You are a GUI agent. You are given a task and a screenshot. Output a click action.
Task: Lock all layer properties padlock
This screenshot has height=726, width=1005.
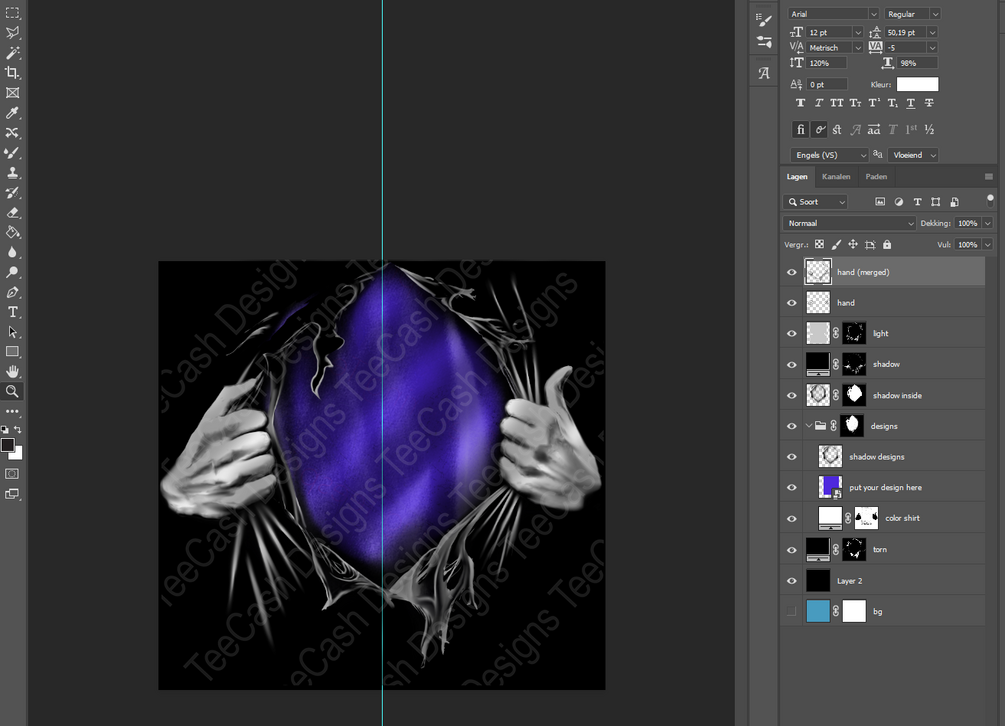(x=887, y=244)
